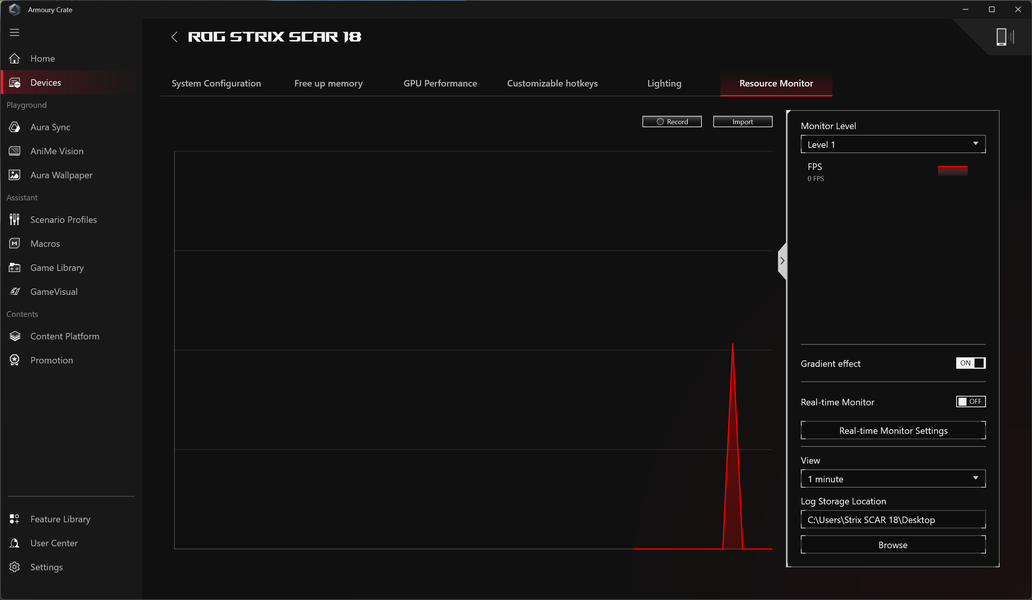Click the Devices icon in sidebar

tap(14, 83)
